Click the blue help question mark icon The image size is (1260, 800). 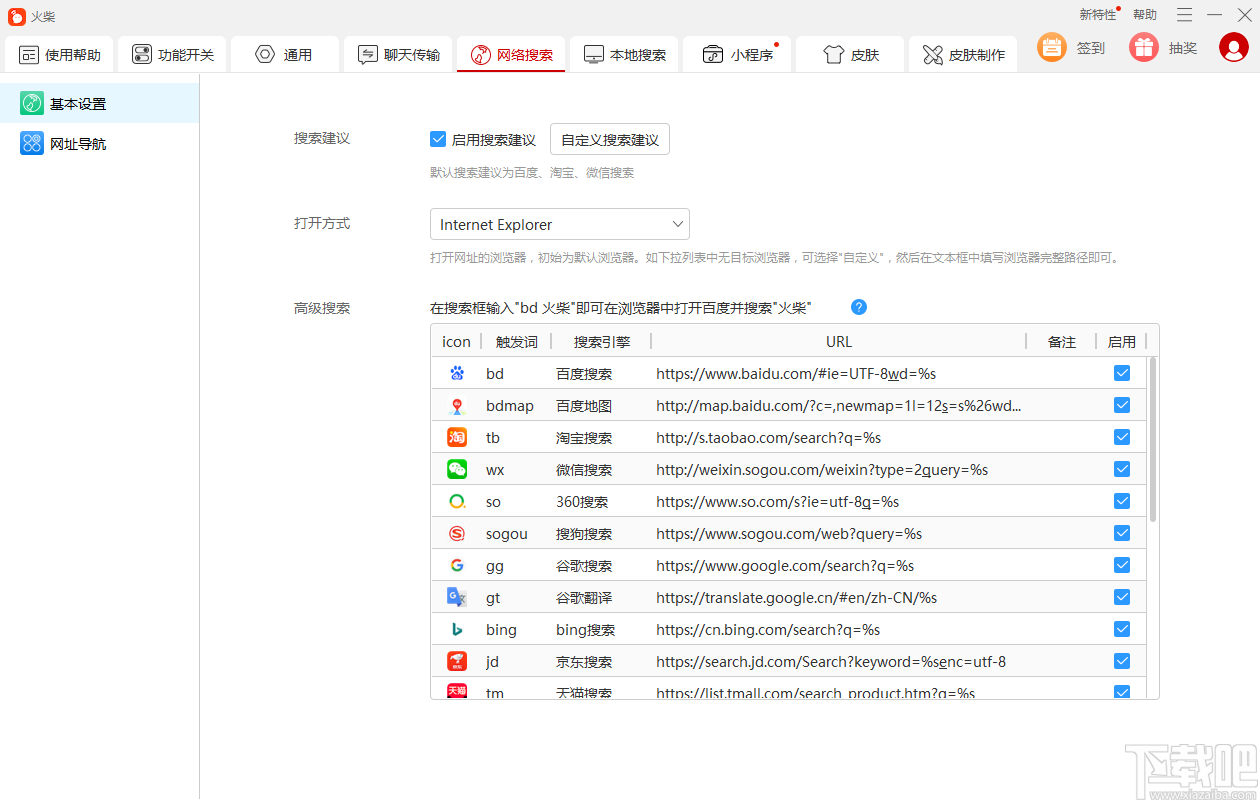pyautogui.click(x=858, y=307)
